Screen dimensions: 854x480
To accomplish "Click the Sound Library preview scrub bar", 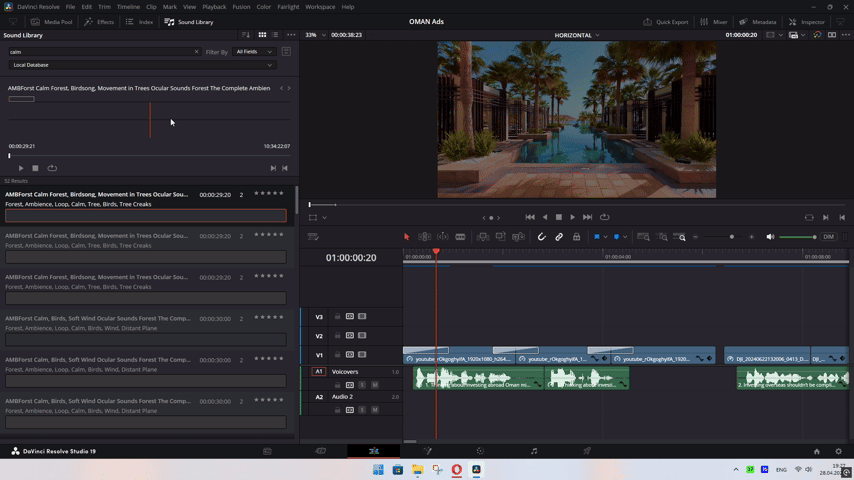I will coord(149,156).
